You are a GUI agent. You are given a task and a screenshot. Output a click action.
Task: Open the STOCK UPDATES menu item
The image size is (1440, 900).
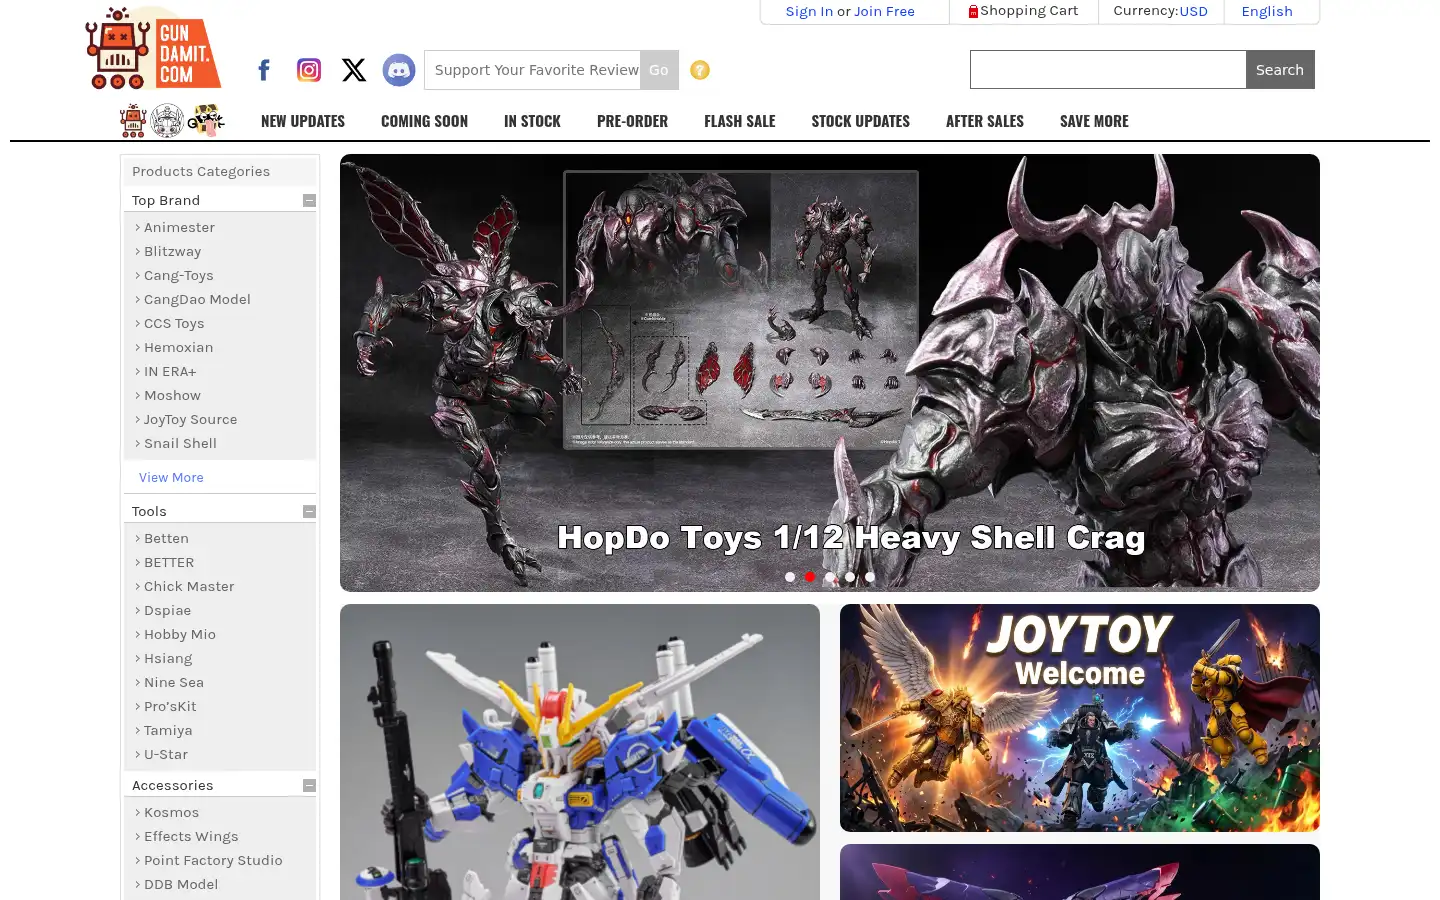pyautogui.click(x=861, y=121)
